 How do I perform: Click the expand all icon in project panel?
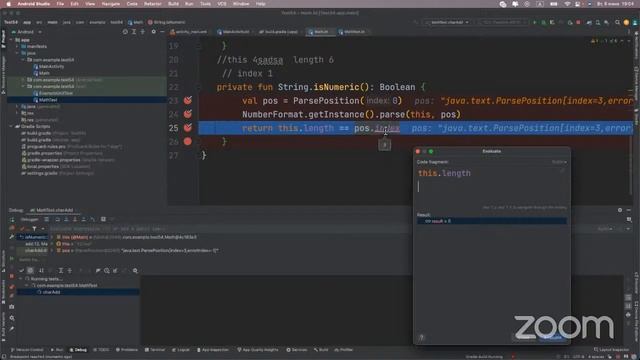[x=134, y=32]
